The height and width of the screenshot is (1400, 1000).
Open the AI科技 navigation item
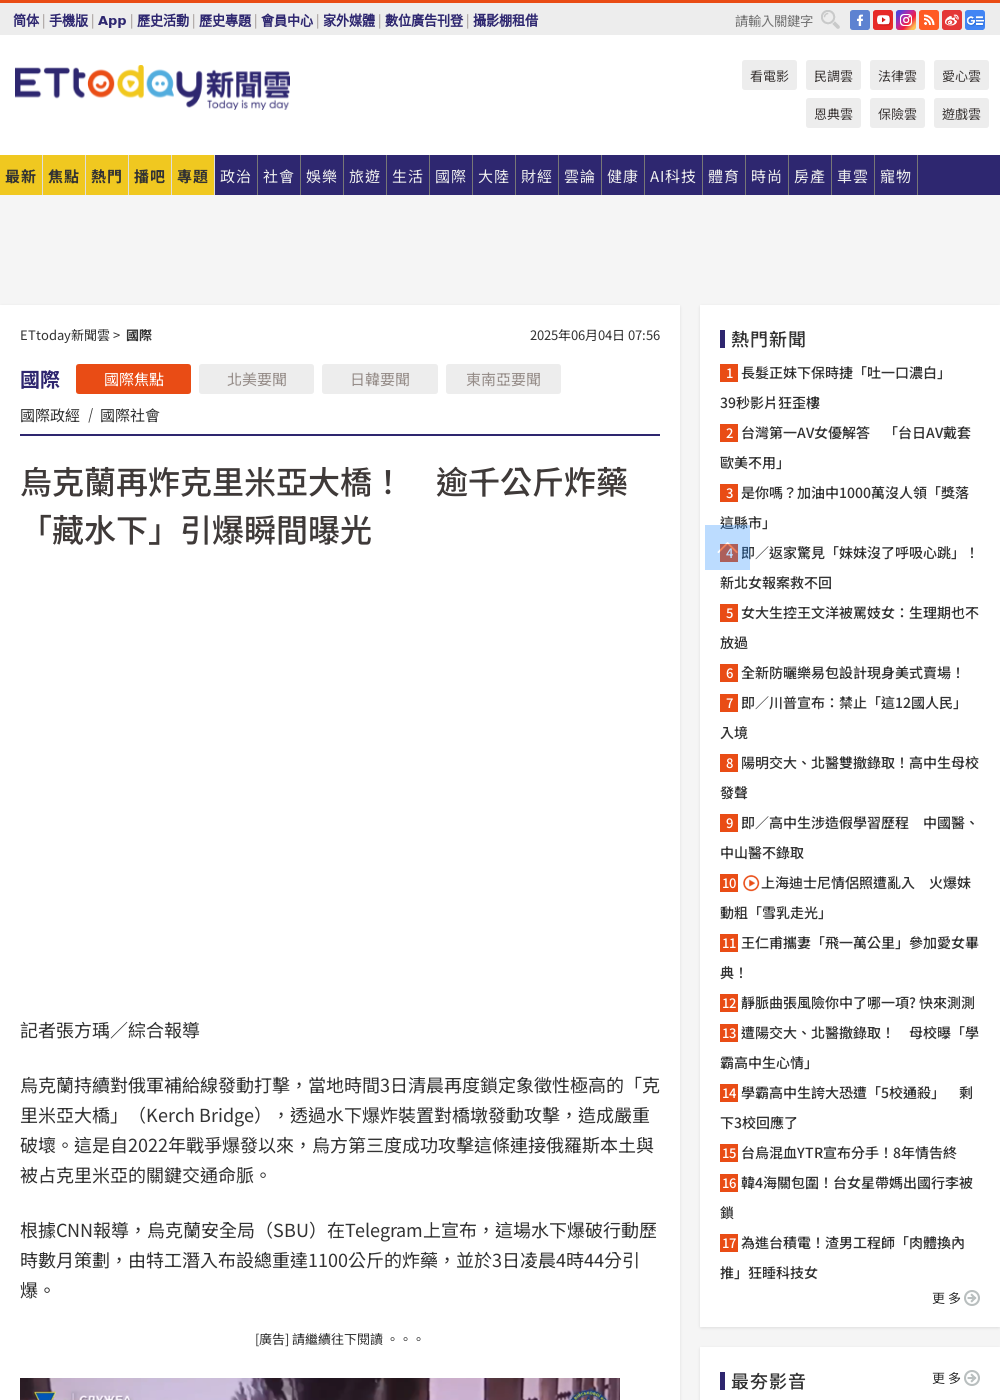tap(673, 176)
